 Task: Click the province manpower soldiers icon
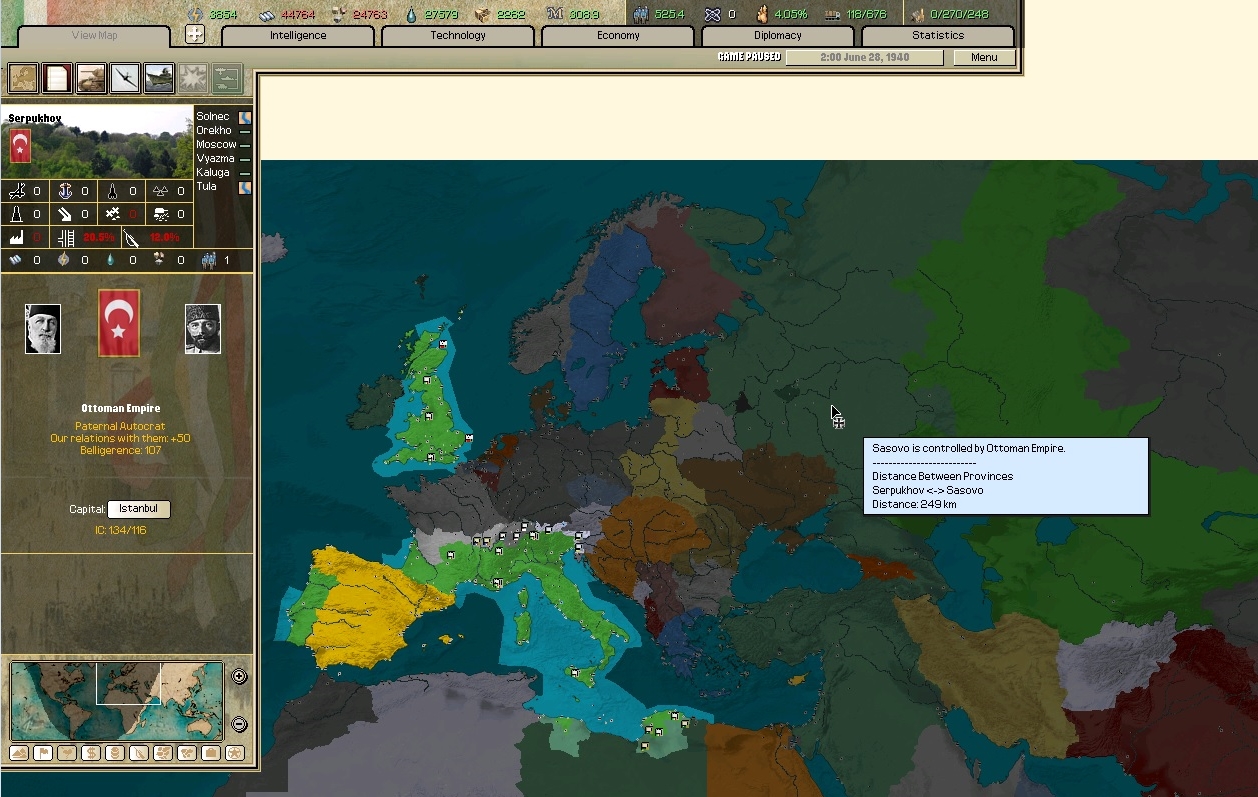point(209,260)
